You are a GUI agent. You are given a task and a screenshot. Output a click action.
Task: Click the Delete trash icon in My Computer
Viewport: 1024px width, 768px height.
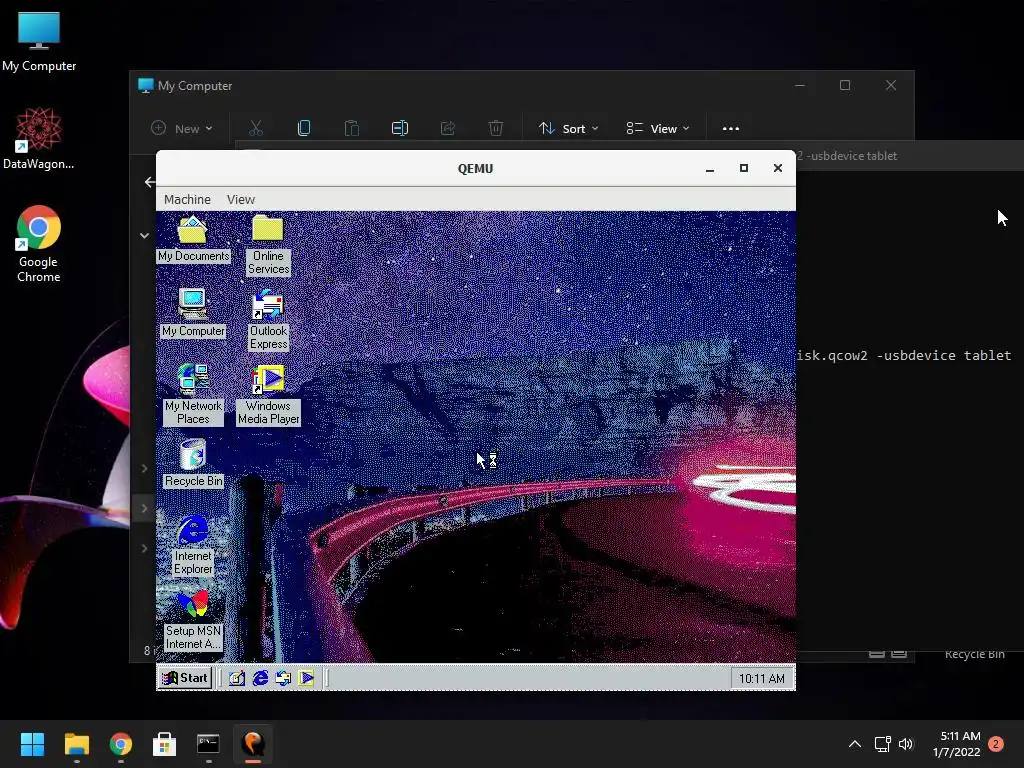pos(496,129)
